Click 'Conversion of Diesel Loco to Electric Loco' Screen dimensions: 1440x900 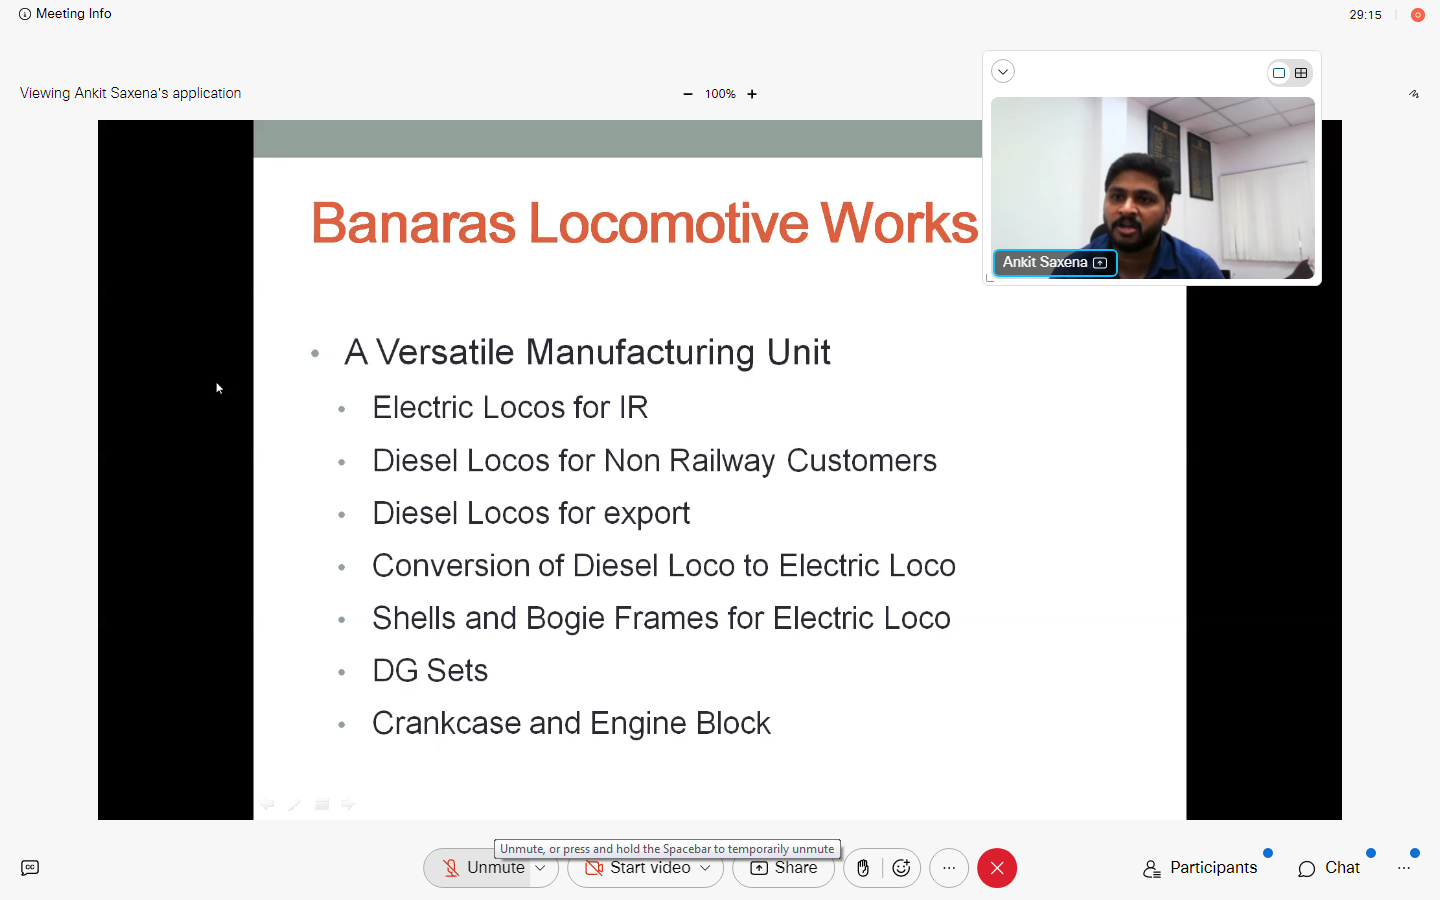coord(664,565)
